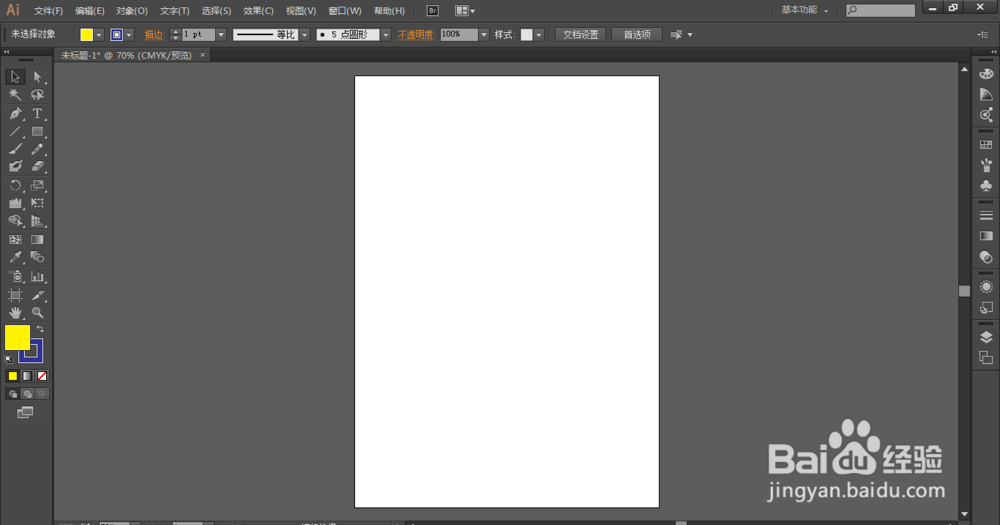
Task: Select the Artboard tool
Action: [x=15, y=295]
